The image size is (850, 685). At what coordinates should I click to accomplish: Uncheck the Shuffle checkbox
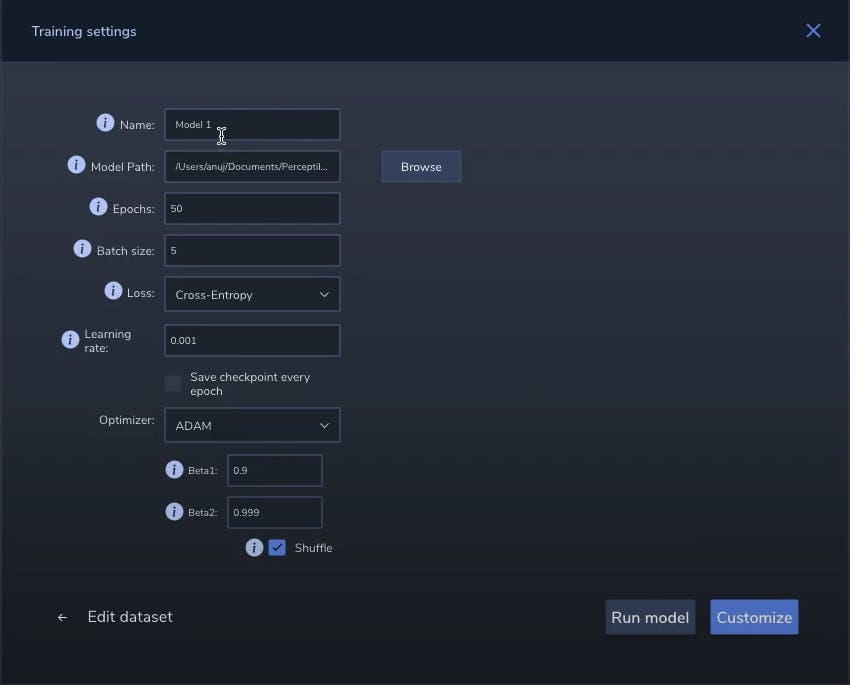tap(278, 547)
